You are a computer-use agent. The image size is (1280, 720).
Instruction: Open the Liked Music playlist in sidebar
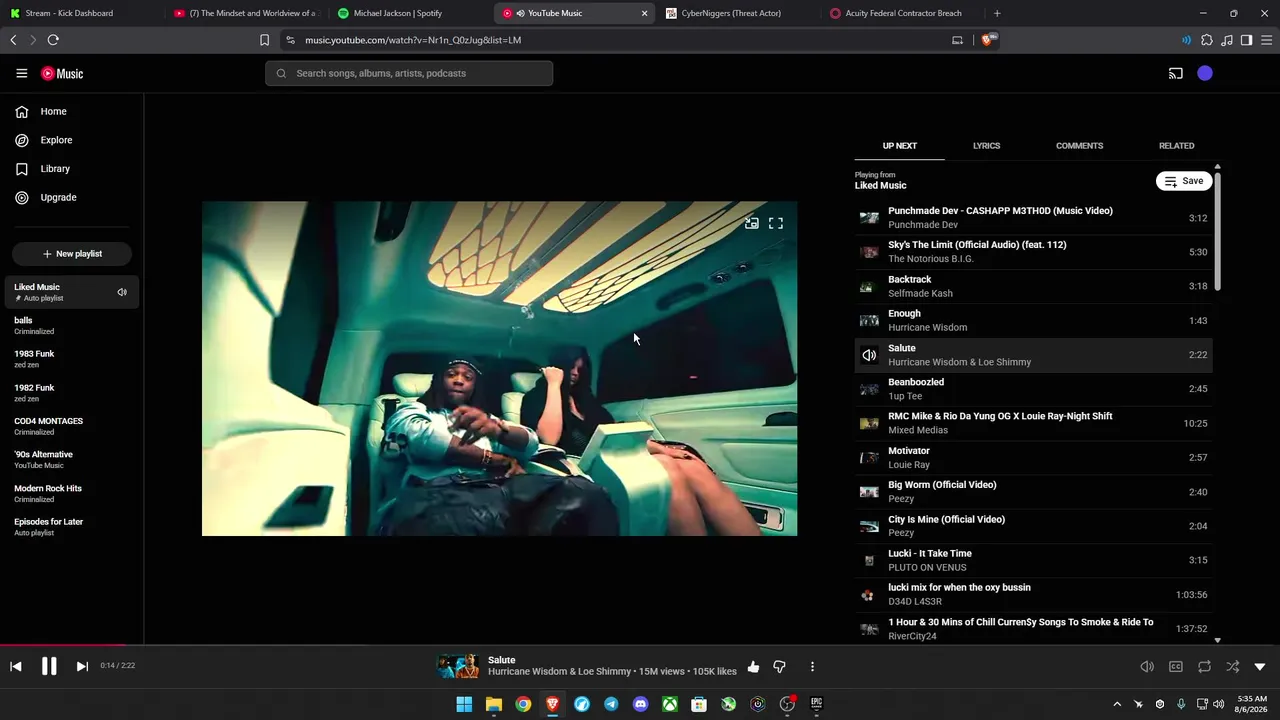(x=72, y=292)
